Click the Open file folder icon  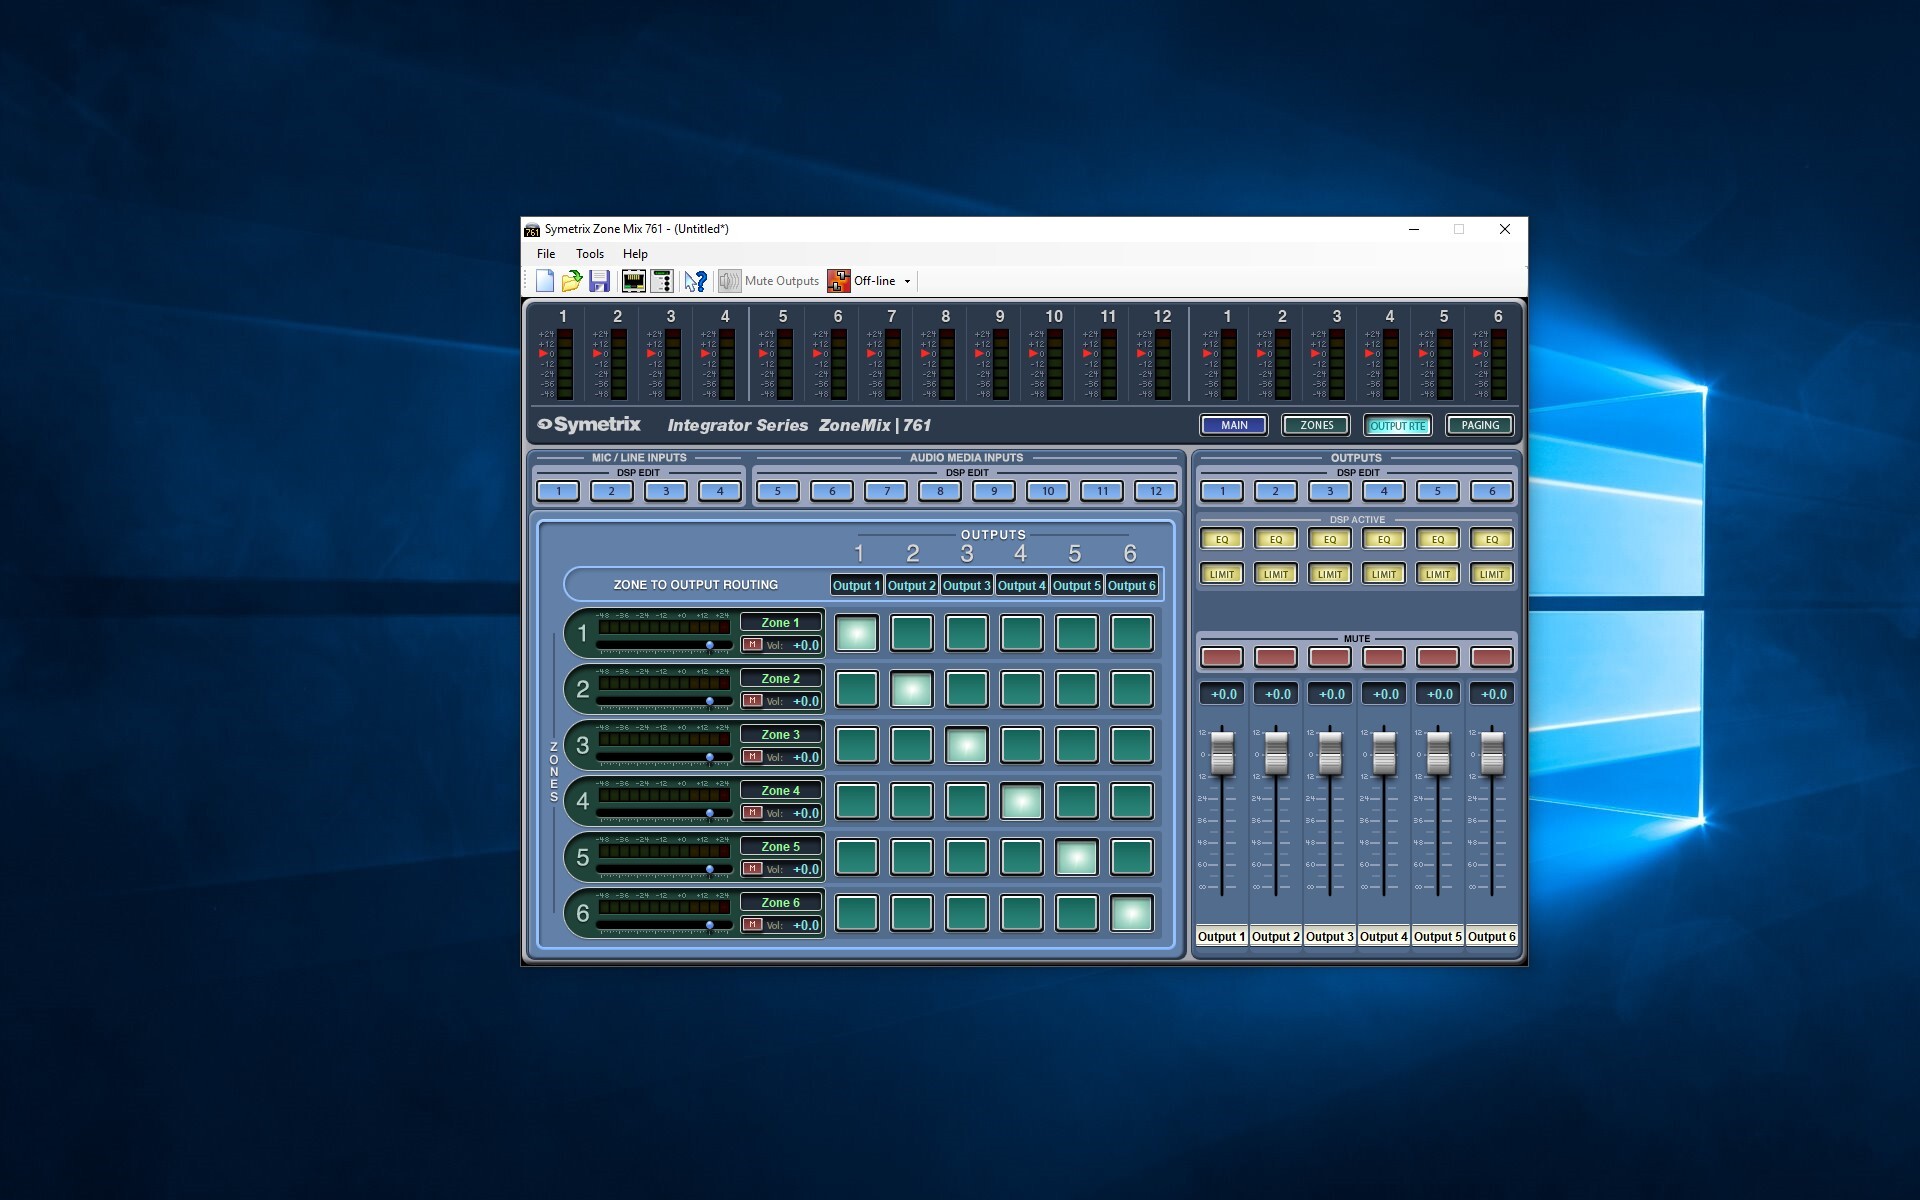coord(572,281)
